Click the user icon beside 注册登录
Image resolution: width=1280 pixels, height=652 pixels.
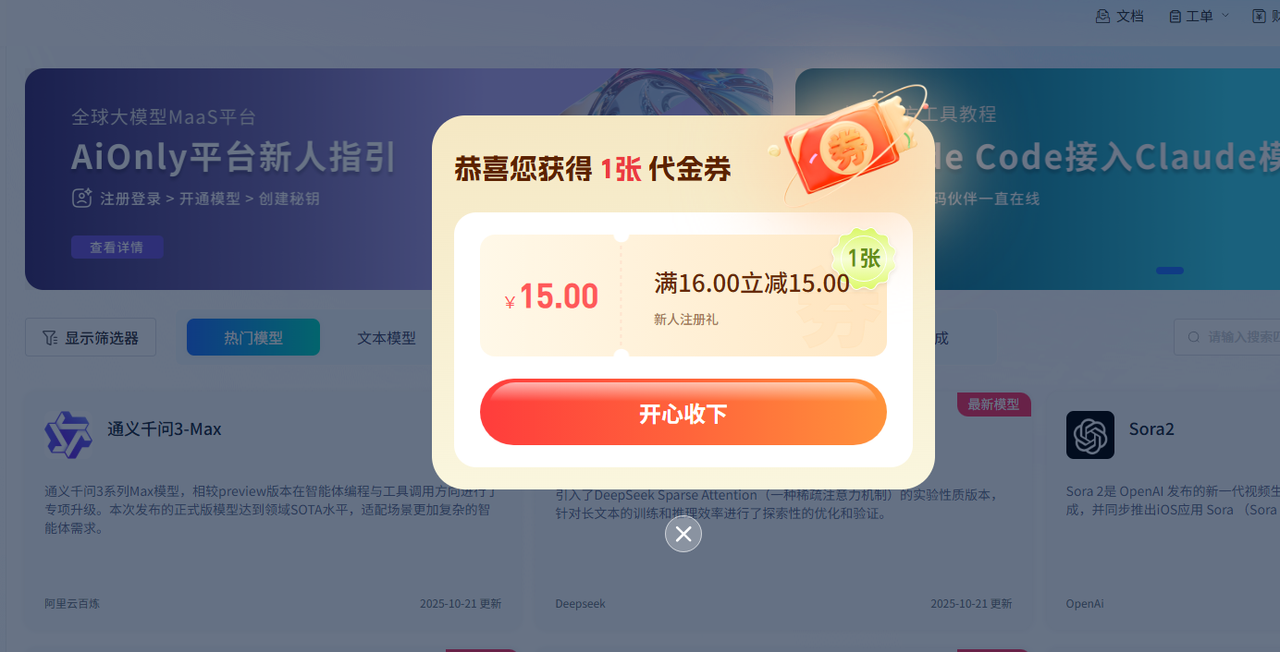(x=82, y=198)
